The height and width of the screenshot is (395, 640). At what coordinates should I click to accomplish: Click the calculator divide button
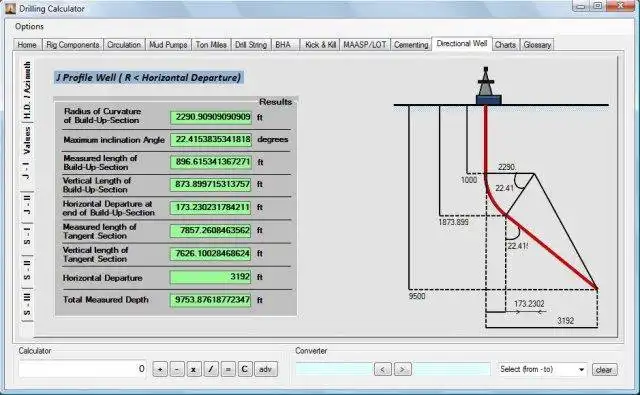[x=211, y=369]
